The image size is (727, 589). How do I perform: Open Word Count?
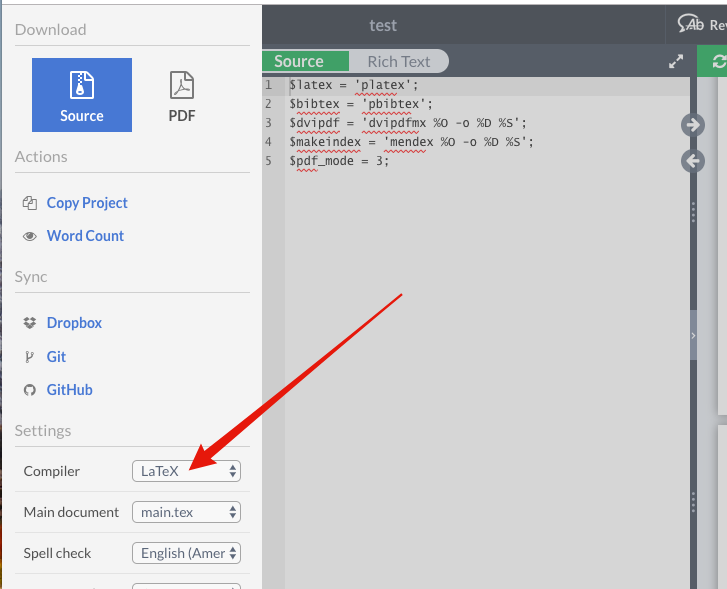point(85,236)
